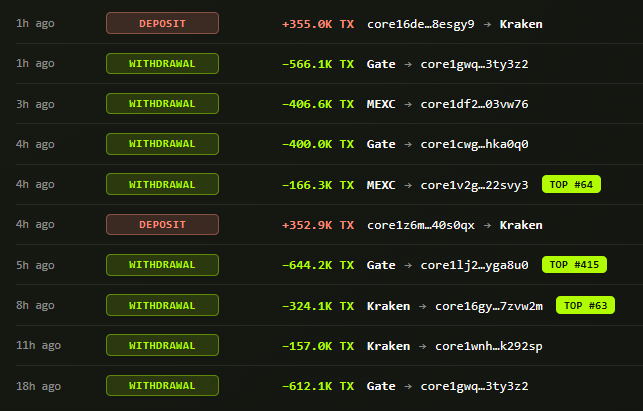
Task: Click the WITHDRAWAL badge for -166.3K TX
Action: [x=162, y=184]
